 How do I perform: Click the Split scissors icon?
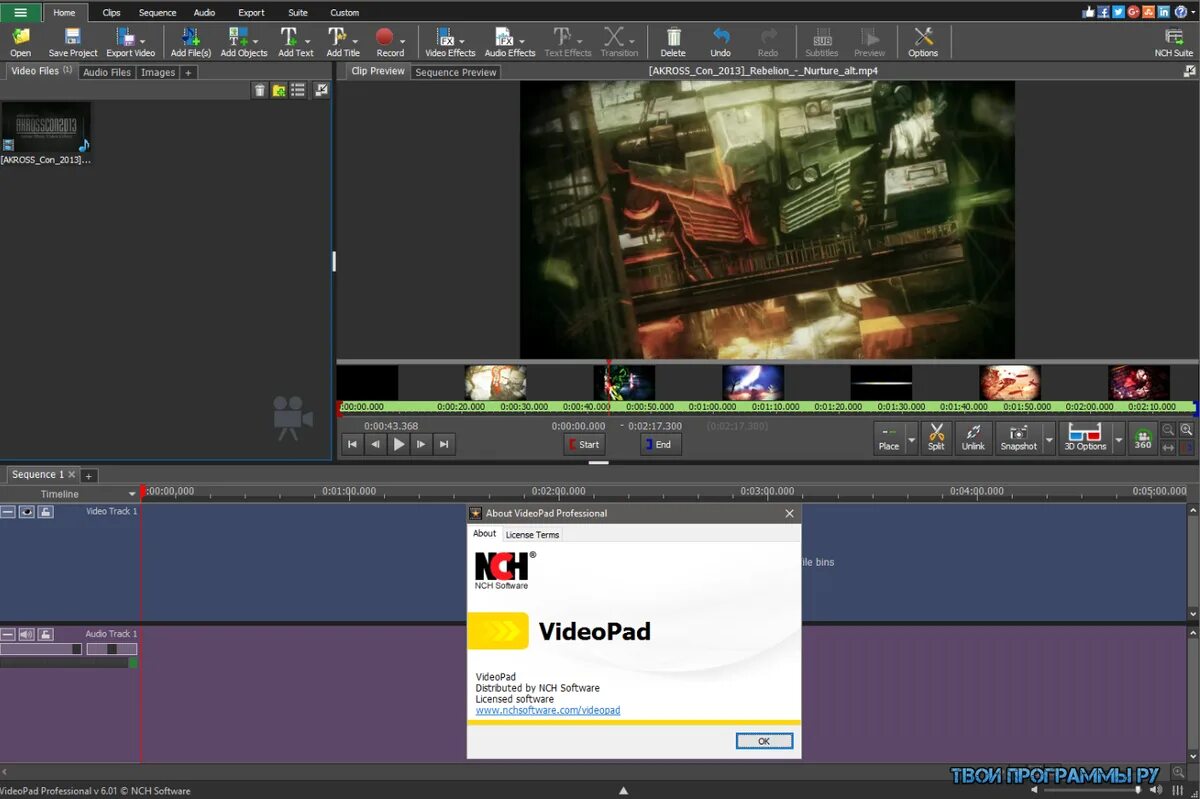point(936,437)
